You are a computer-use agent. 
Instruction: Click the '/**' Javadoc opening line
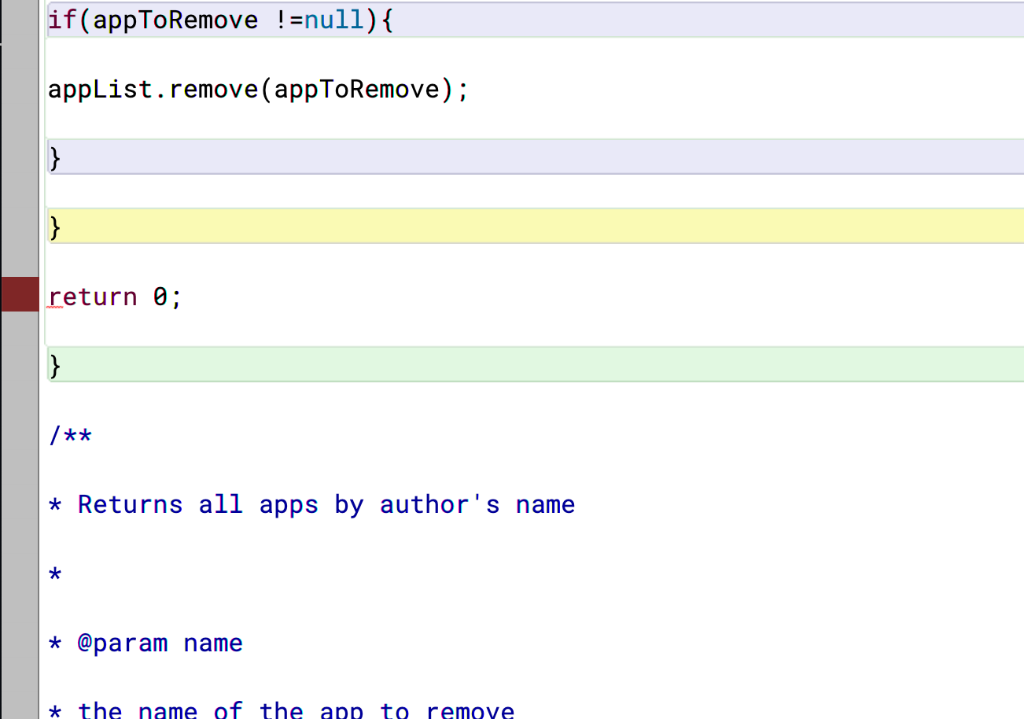tap(71, 435)
